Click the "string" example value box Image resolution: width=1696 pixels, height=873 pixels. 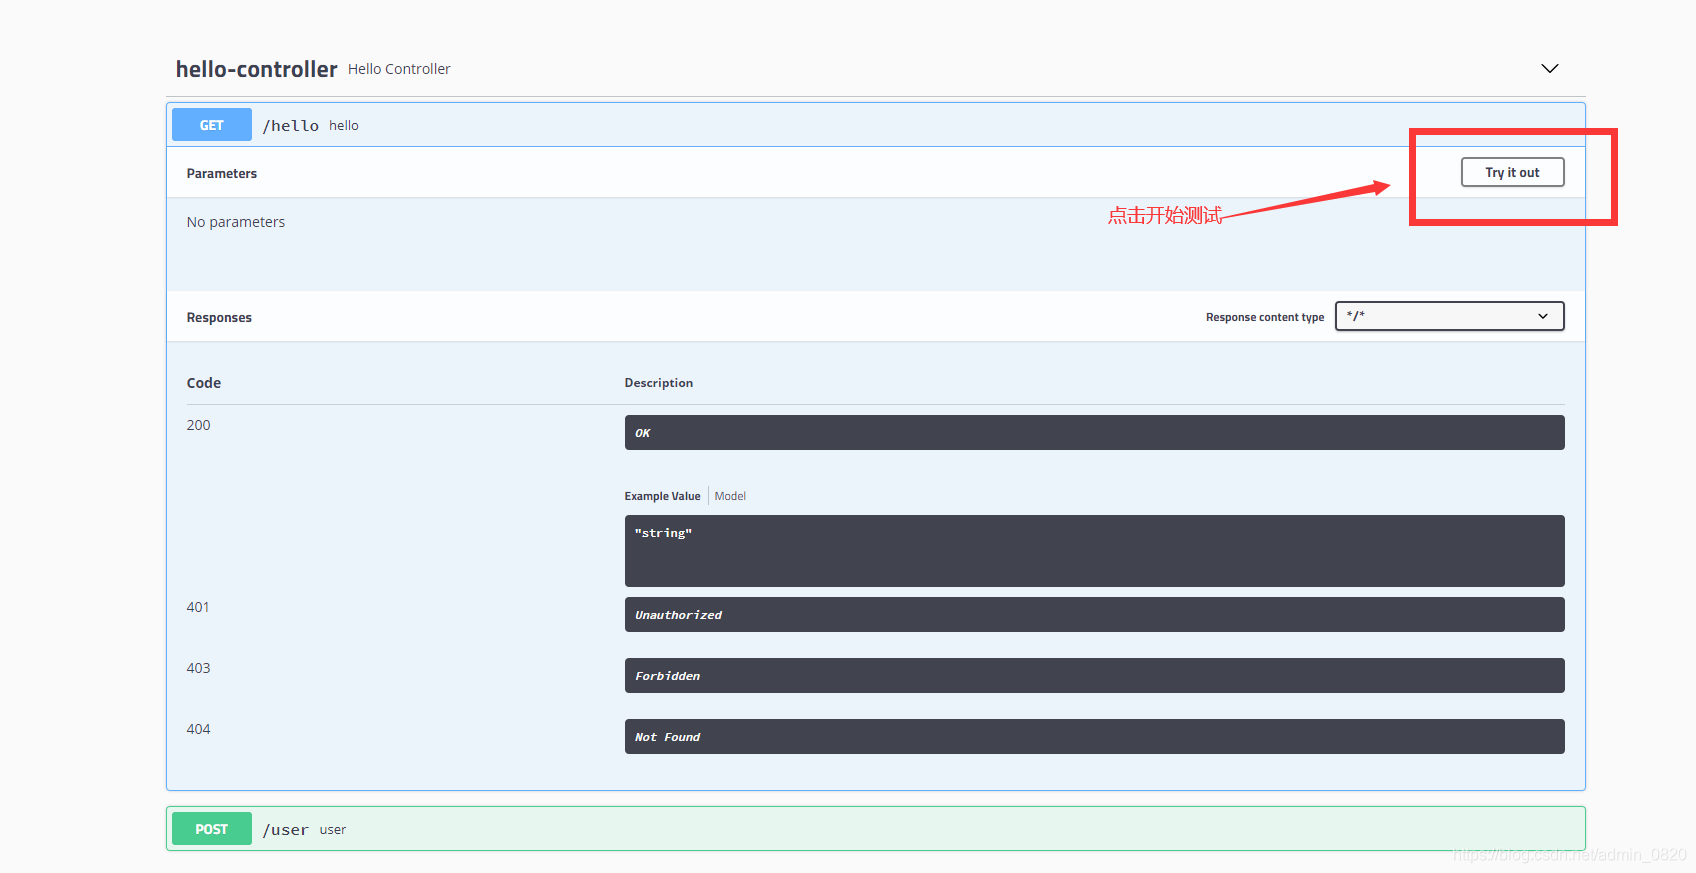(1094, 551)
